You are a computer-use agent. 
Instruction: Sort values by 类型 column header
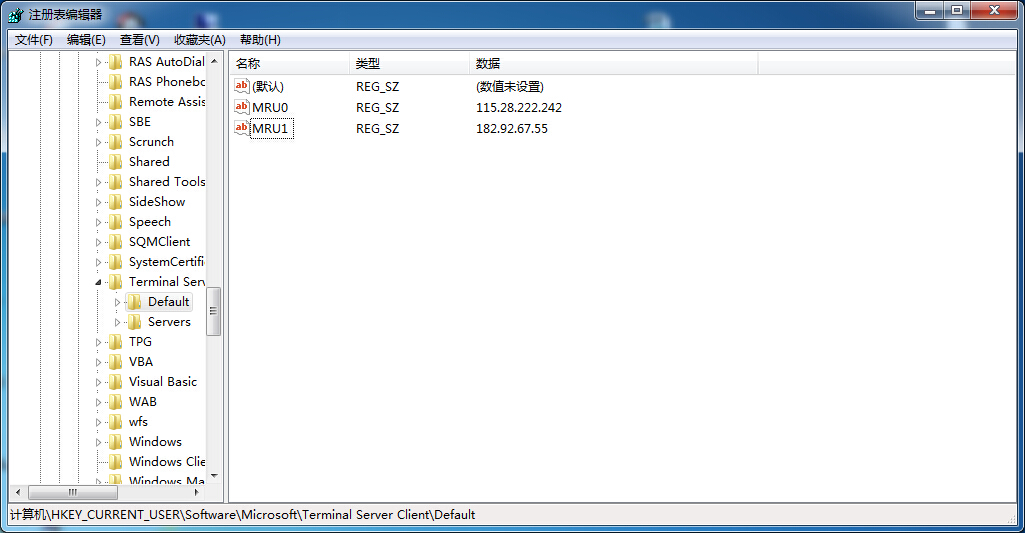point(409,63)
